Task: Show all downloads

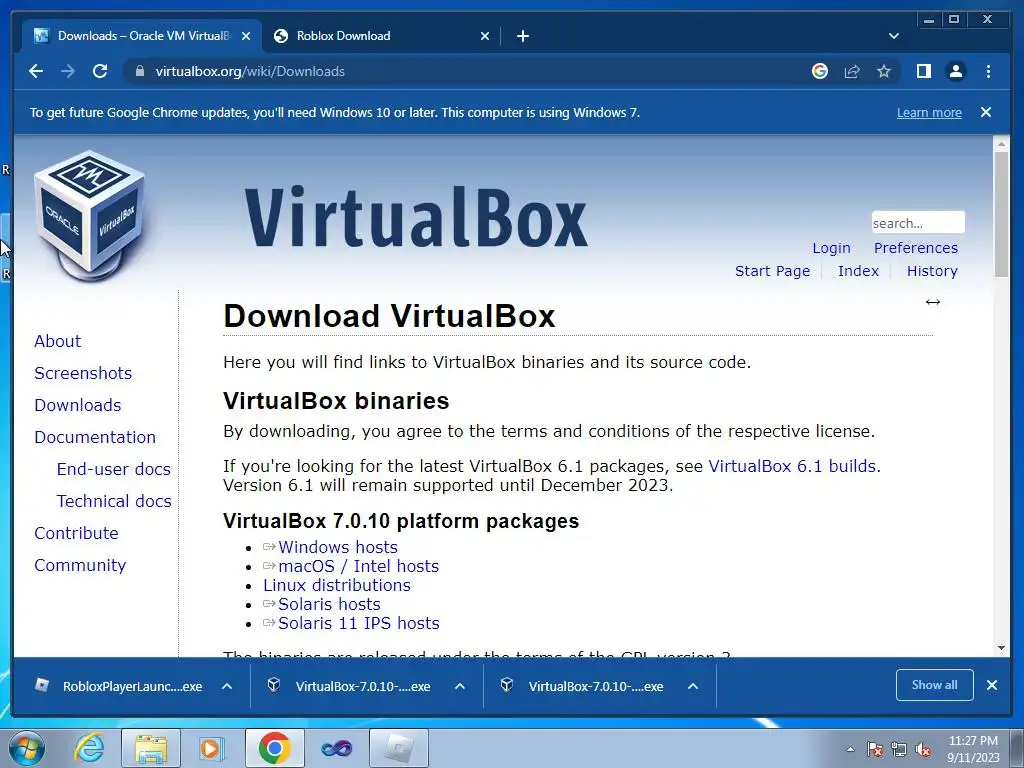Action: click(x=935, y=685)
